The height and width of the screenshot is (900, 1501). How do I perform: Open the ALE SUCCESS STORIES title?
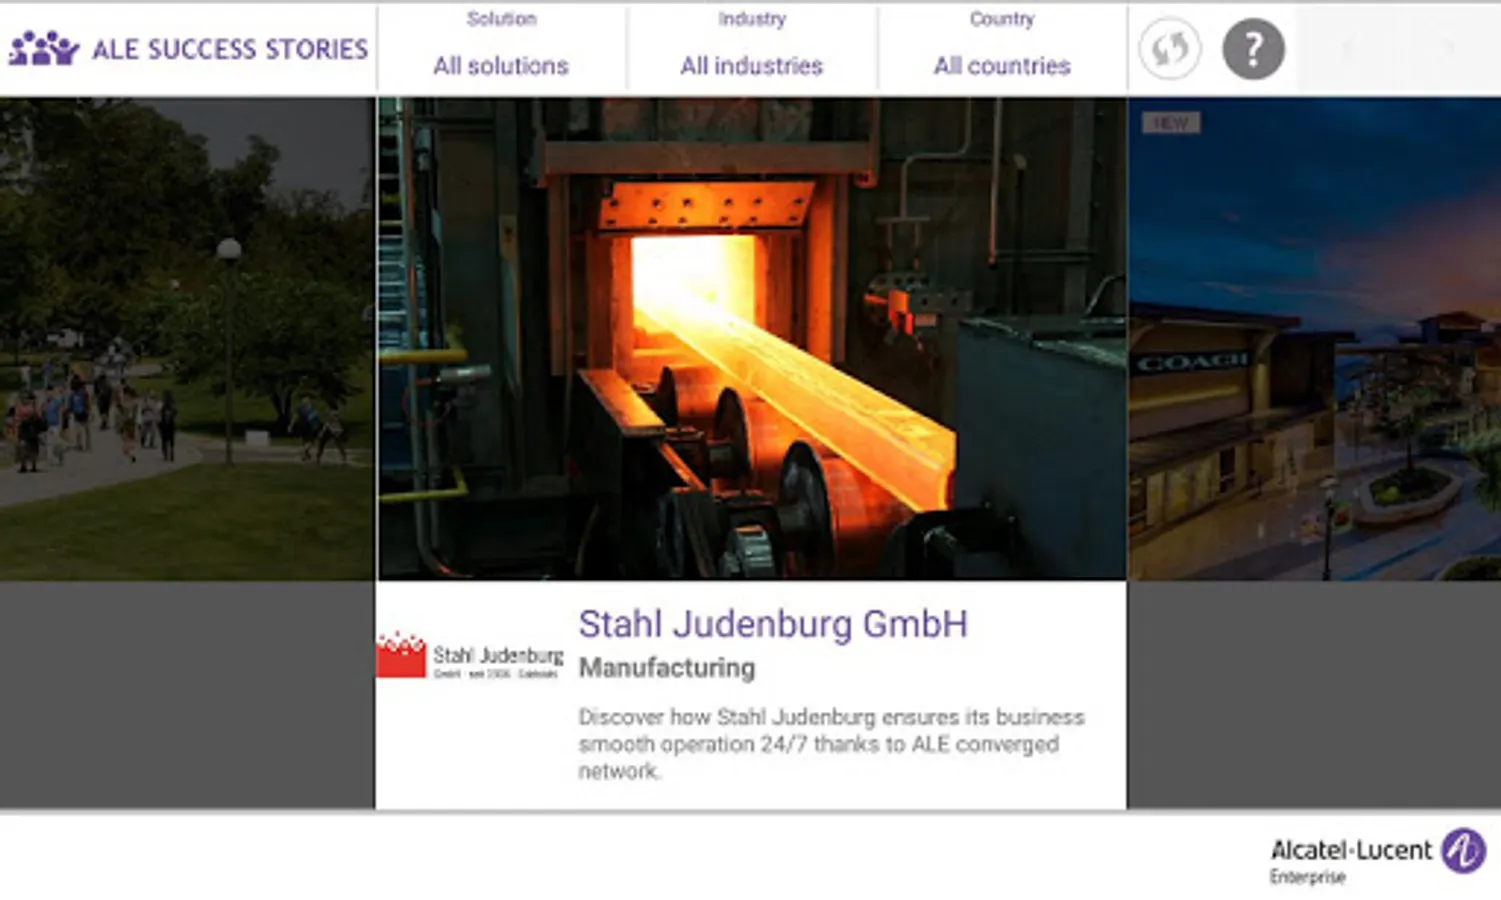230,49
